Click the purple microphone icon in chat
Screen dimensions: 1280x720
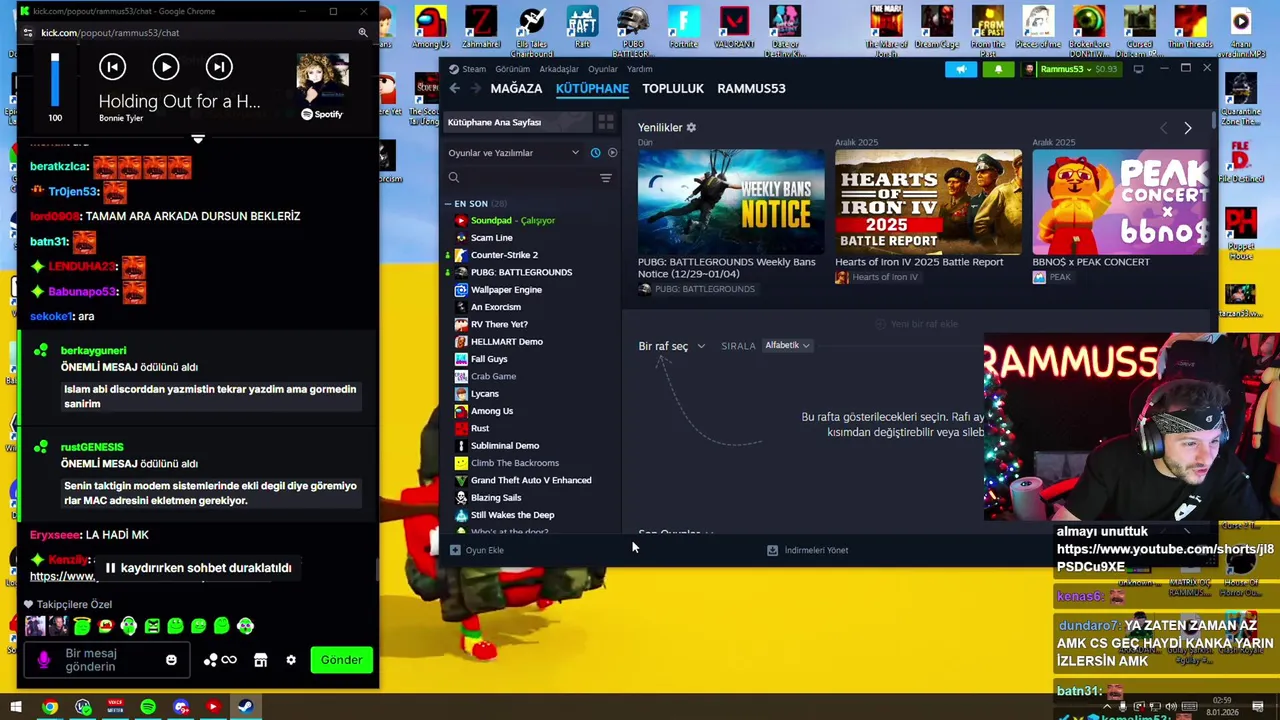point(44,660)
